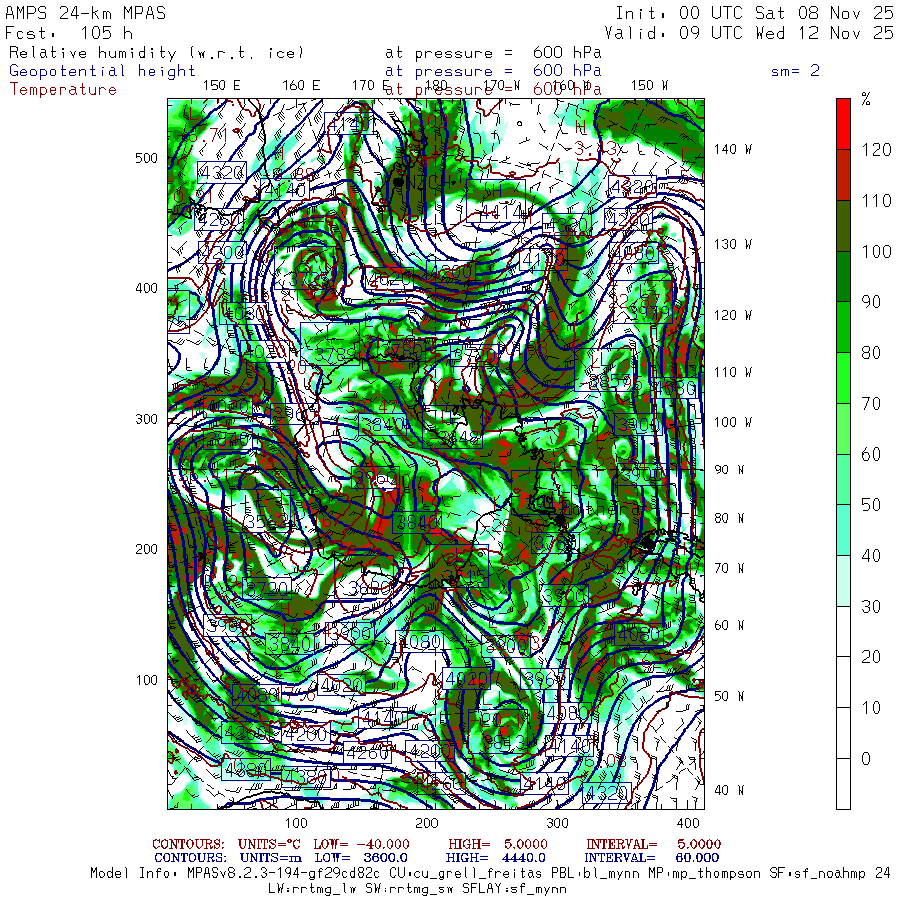Click the "70 W" longitude label
Screen dimensions: 900x900
729,568
